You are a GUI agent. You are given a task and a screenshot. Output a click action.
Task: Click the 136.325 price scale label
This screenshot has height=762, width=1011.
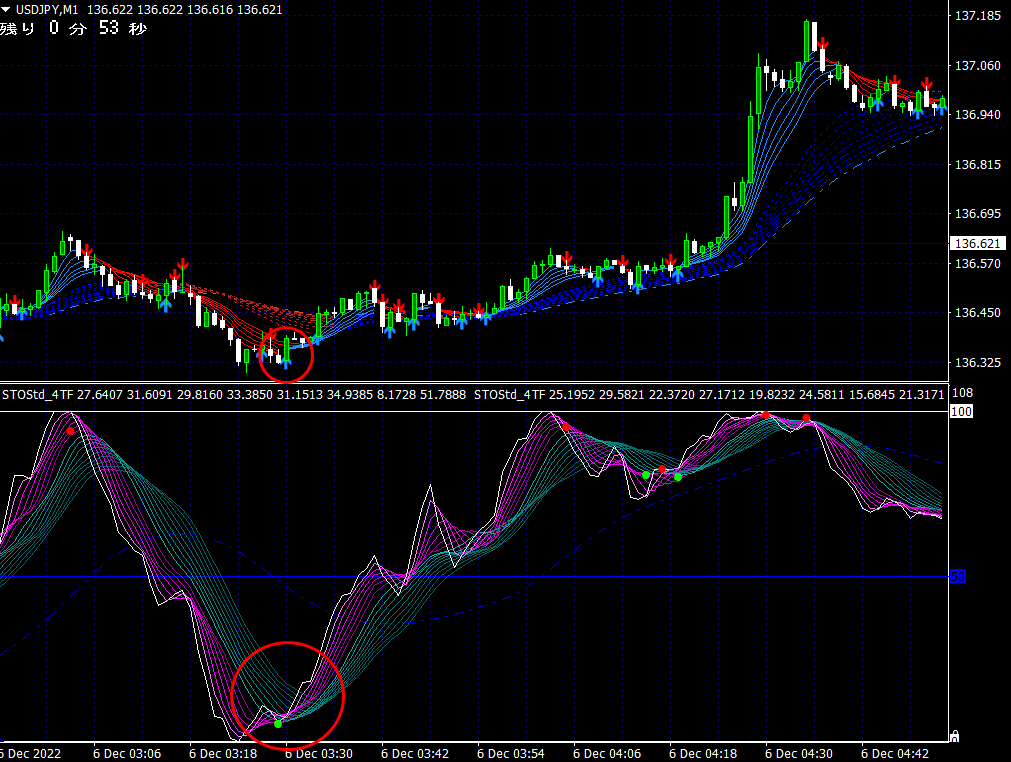[979, 362]
